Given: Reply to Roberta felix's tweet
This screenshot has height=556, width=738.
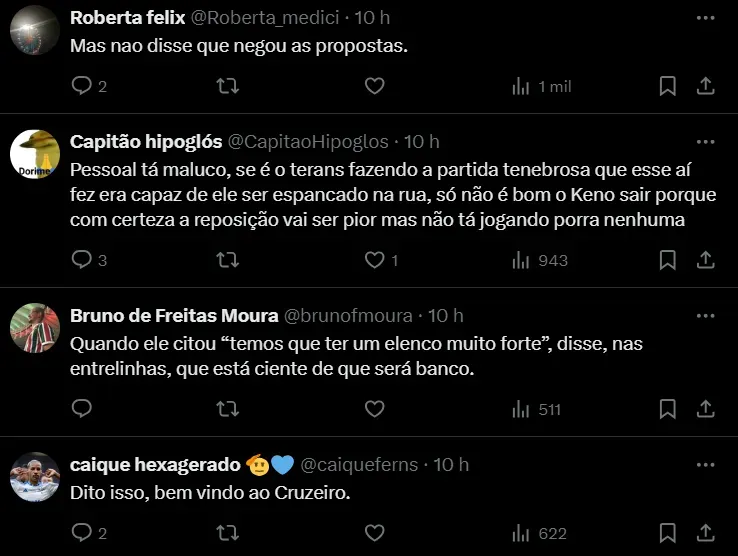Looking at the screenshot, I should pyautogui.click(x=82, y=87).
